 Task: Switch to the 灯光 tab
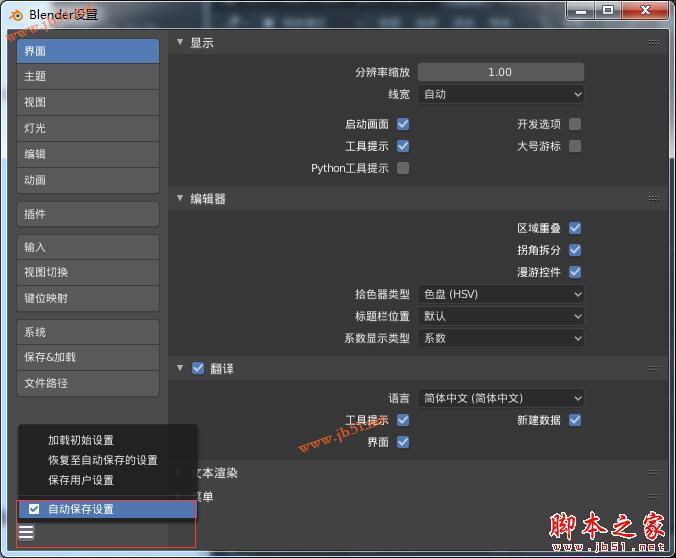click(88, 128)
